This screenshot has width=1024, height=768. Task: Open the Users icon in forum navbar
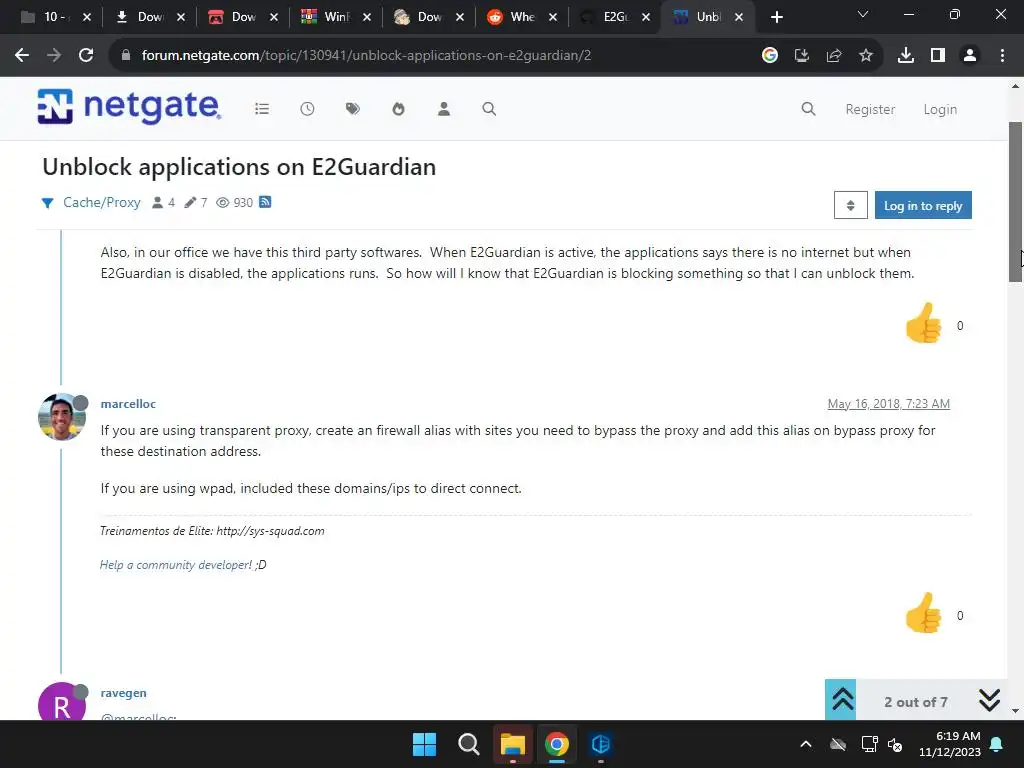tap(444, 109)
